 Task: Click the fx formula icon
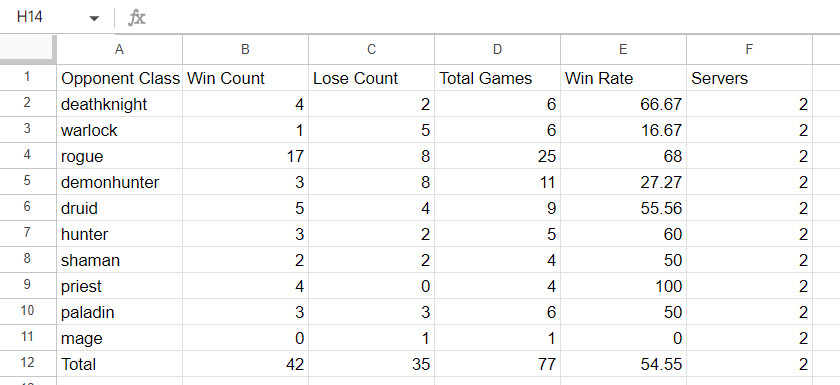pos(137,18)
